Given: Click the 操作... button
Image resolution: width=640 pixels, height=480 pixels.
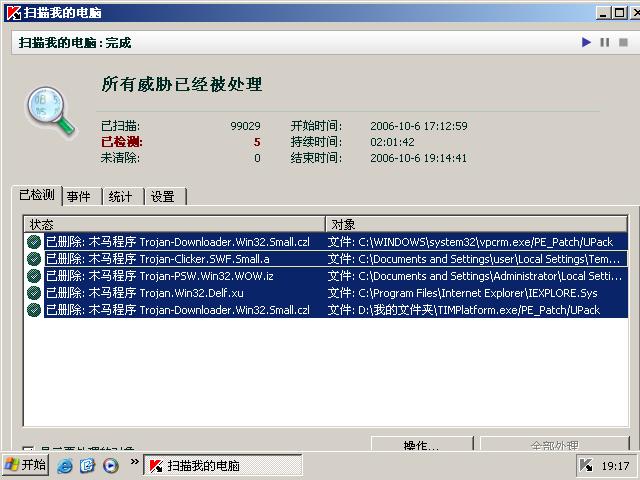Looking at the screenshot, I should pos(422,444).
